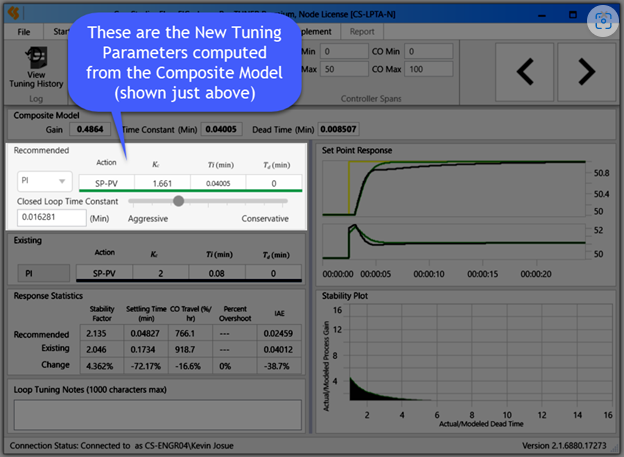Click Recommended Settling Time 0.04827
This screenshot has height=457, width=624.
pyautogui.click(x=146, y=333)
